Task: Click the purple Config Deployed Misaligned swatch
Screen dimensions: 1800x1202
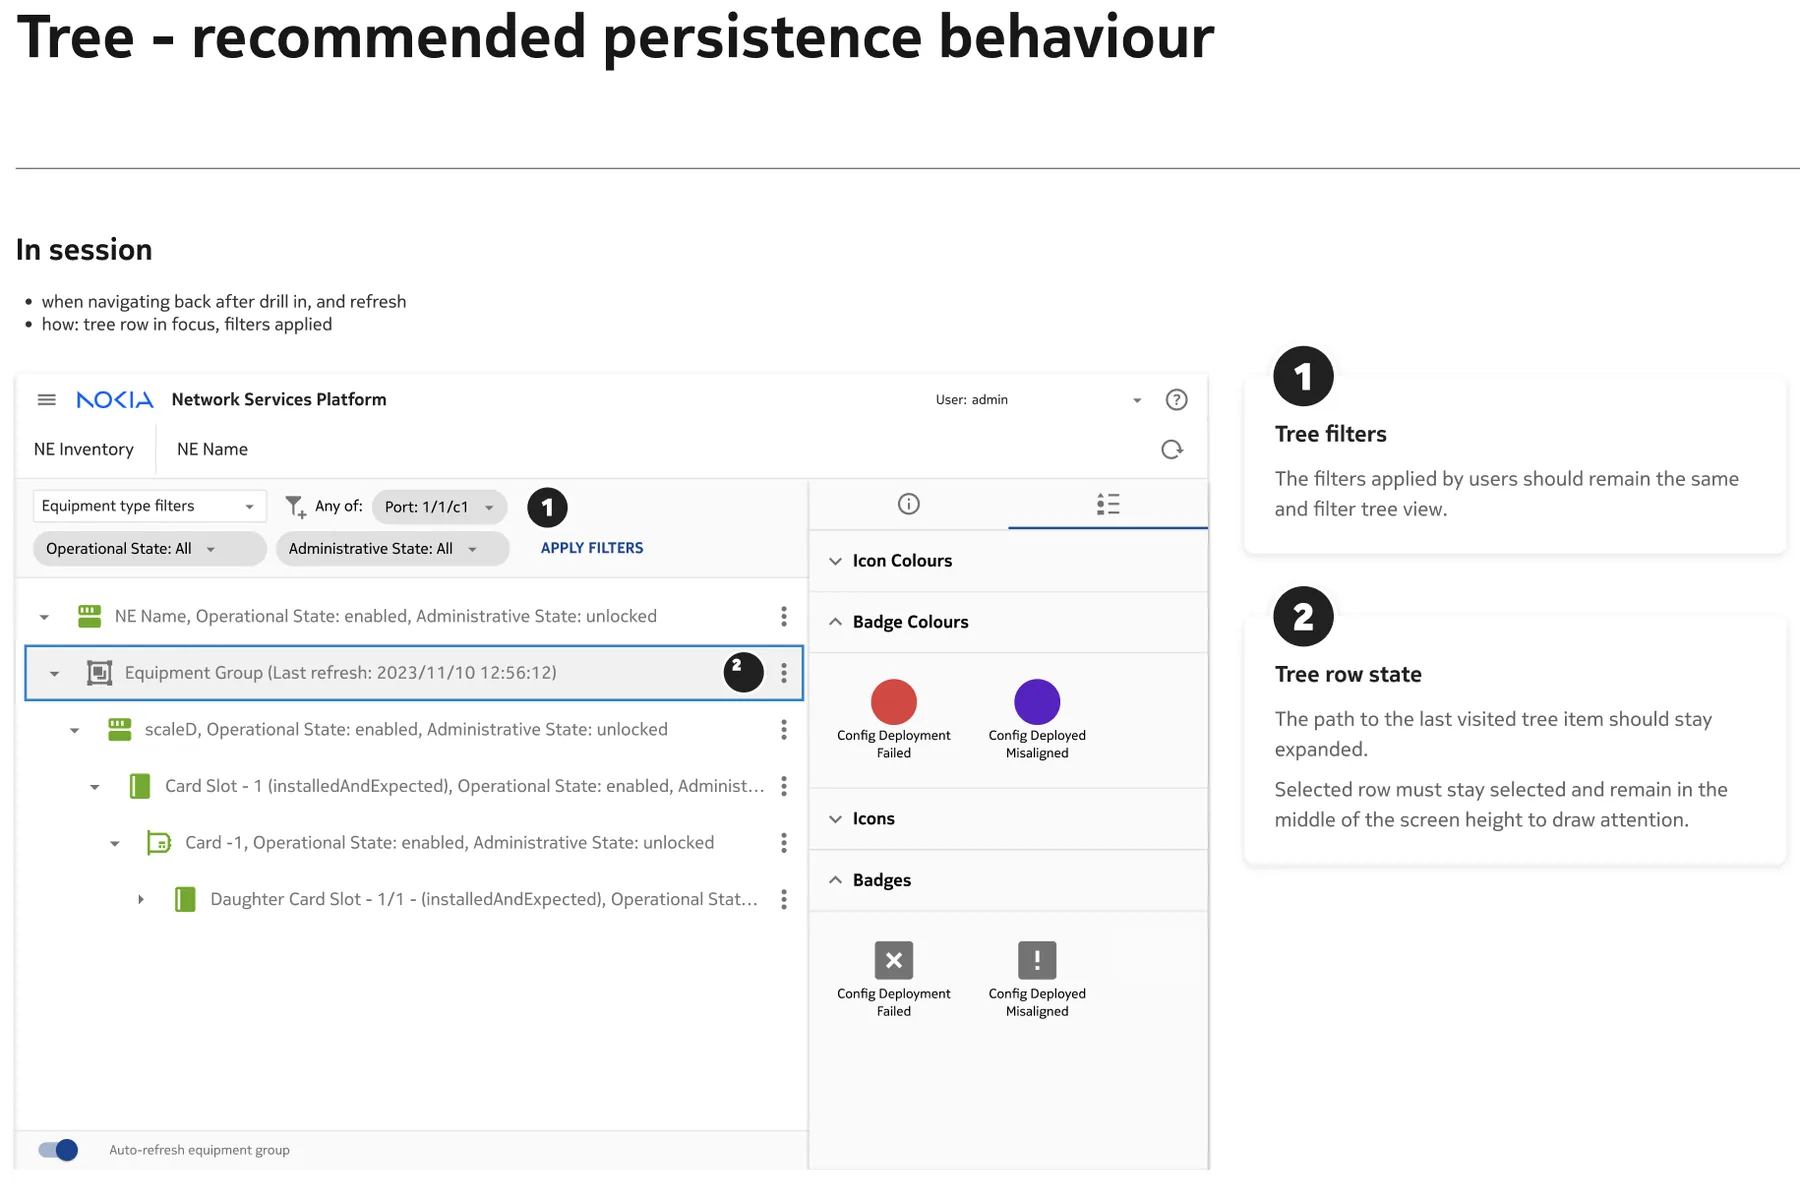Action: coord(1037,702)
